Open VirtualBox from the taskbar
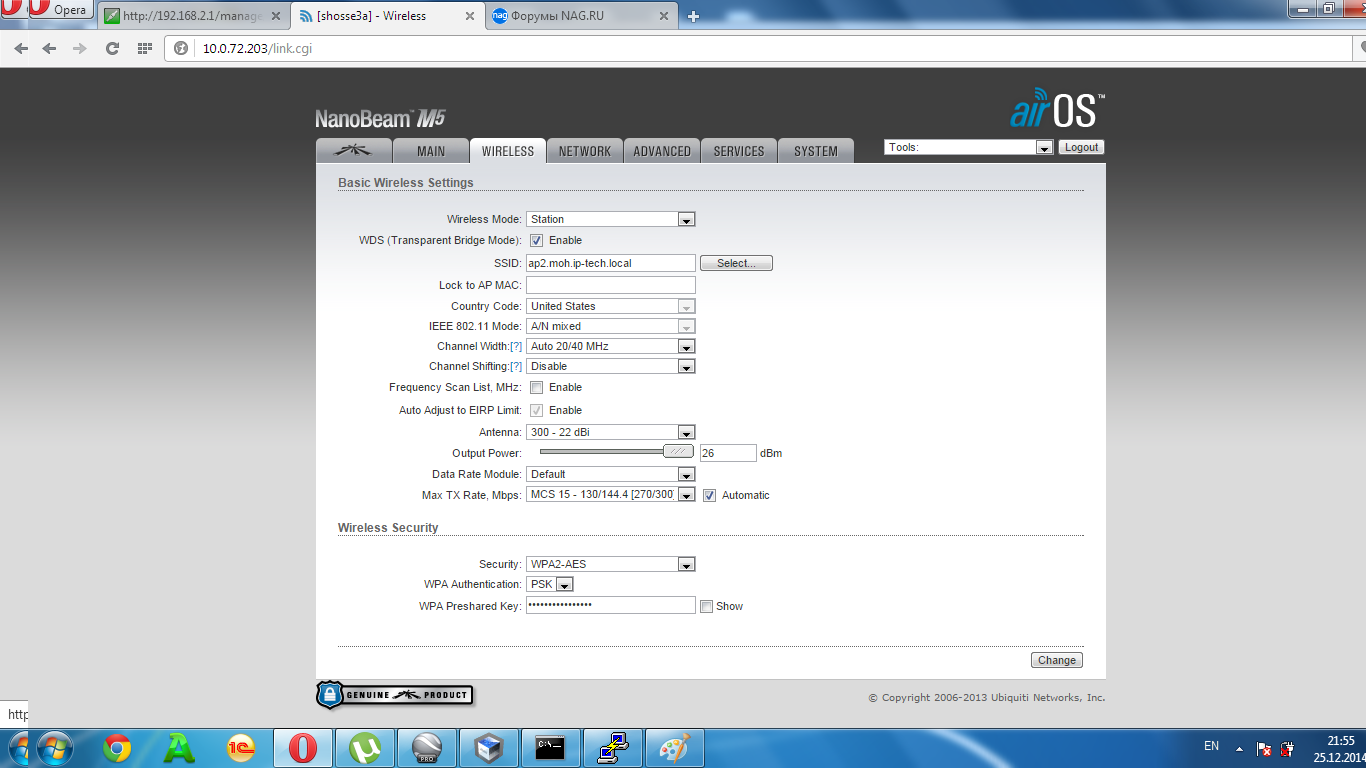1366x768 pixels. (x=489, y=748)
